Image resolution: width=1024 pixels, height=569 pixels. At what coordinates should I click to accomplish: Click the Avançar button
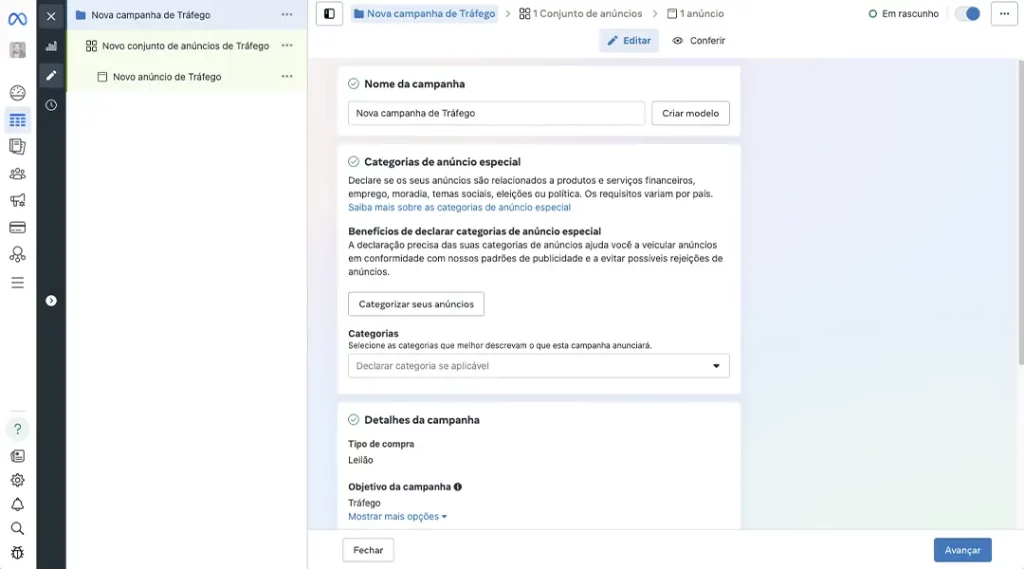click(962, 550)
